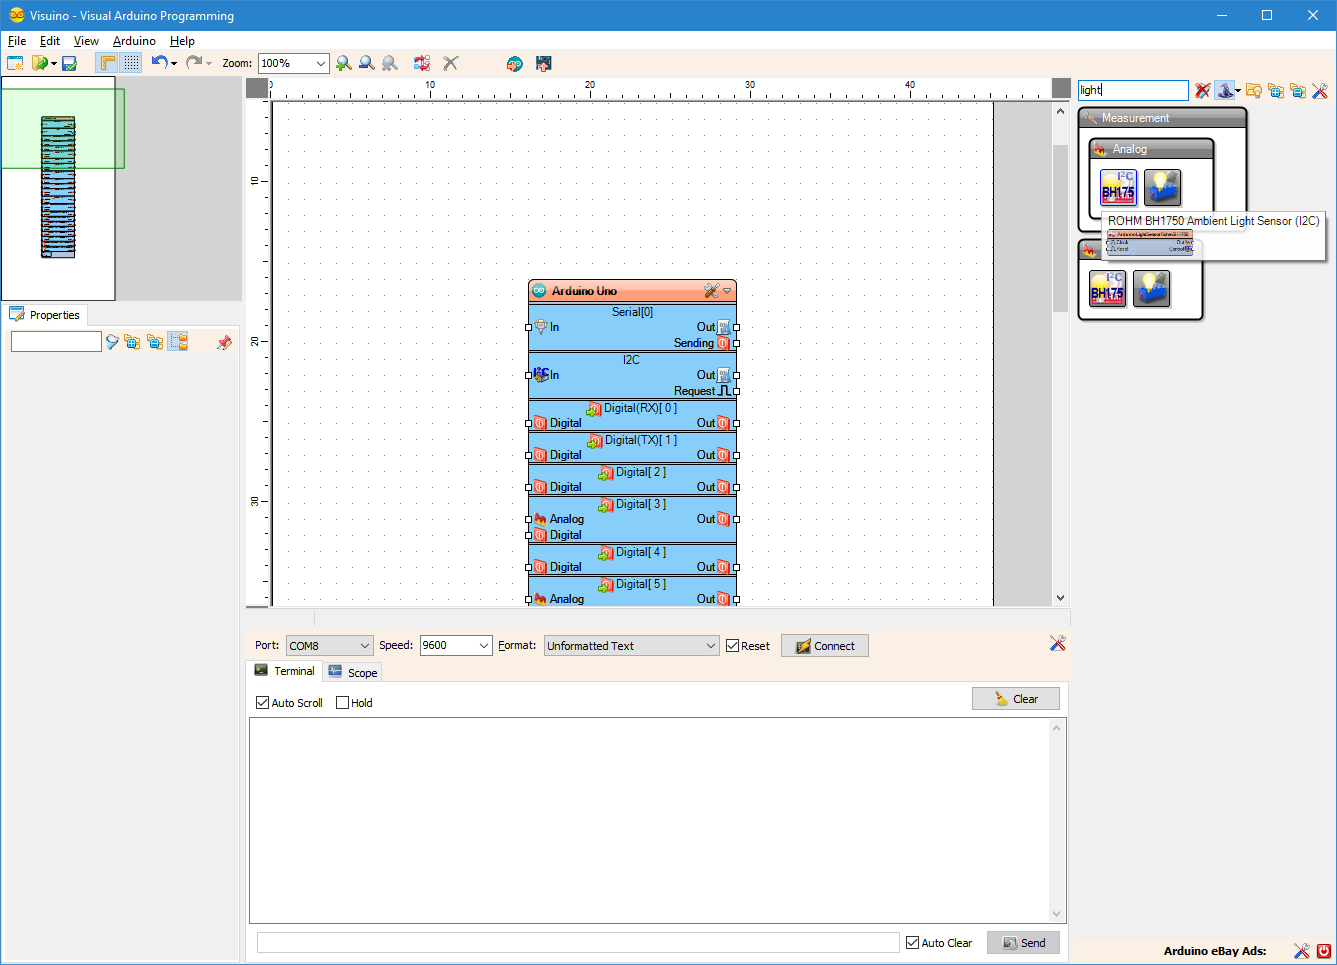Click the terminal disconnect wrench icon above Port settings
The height and width of the screenshot is (965, 1337).
[x=1058, y=643]
